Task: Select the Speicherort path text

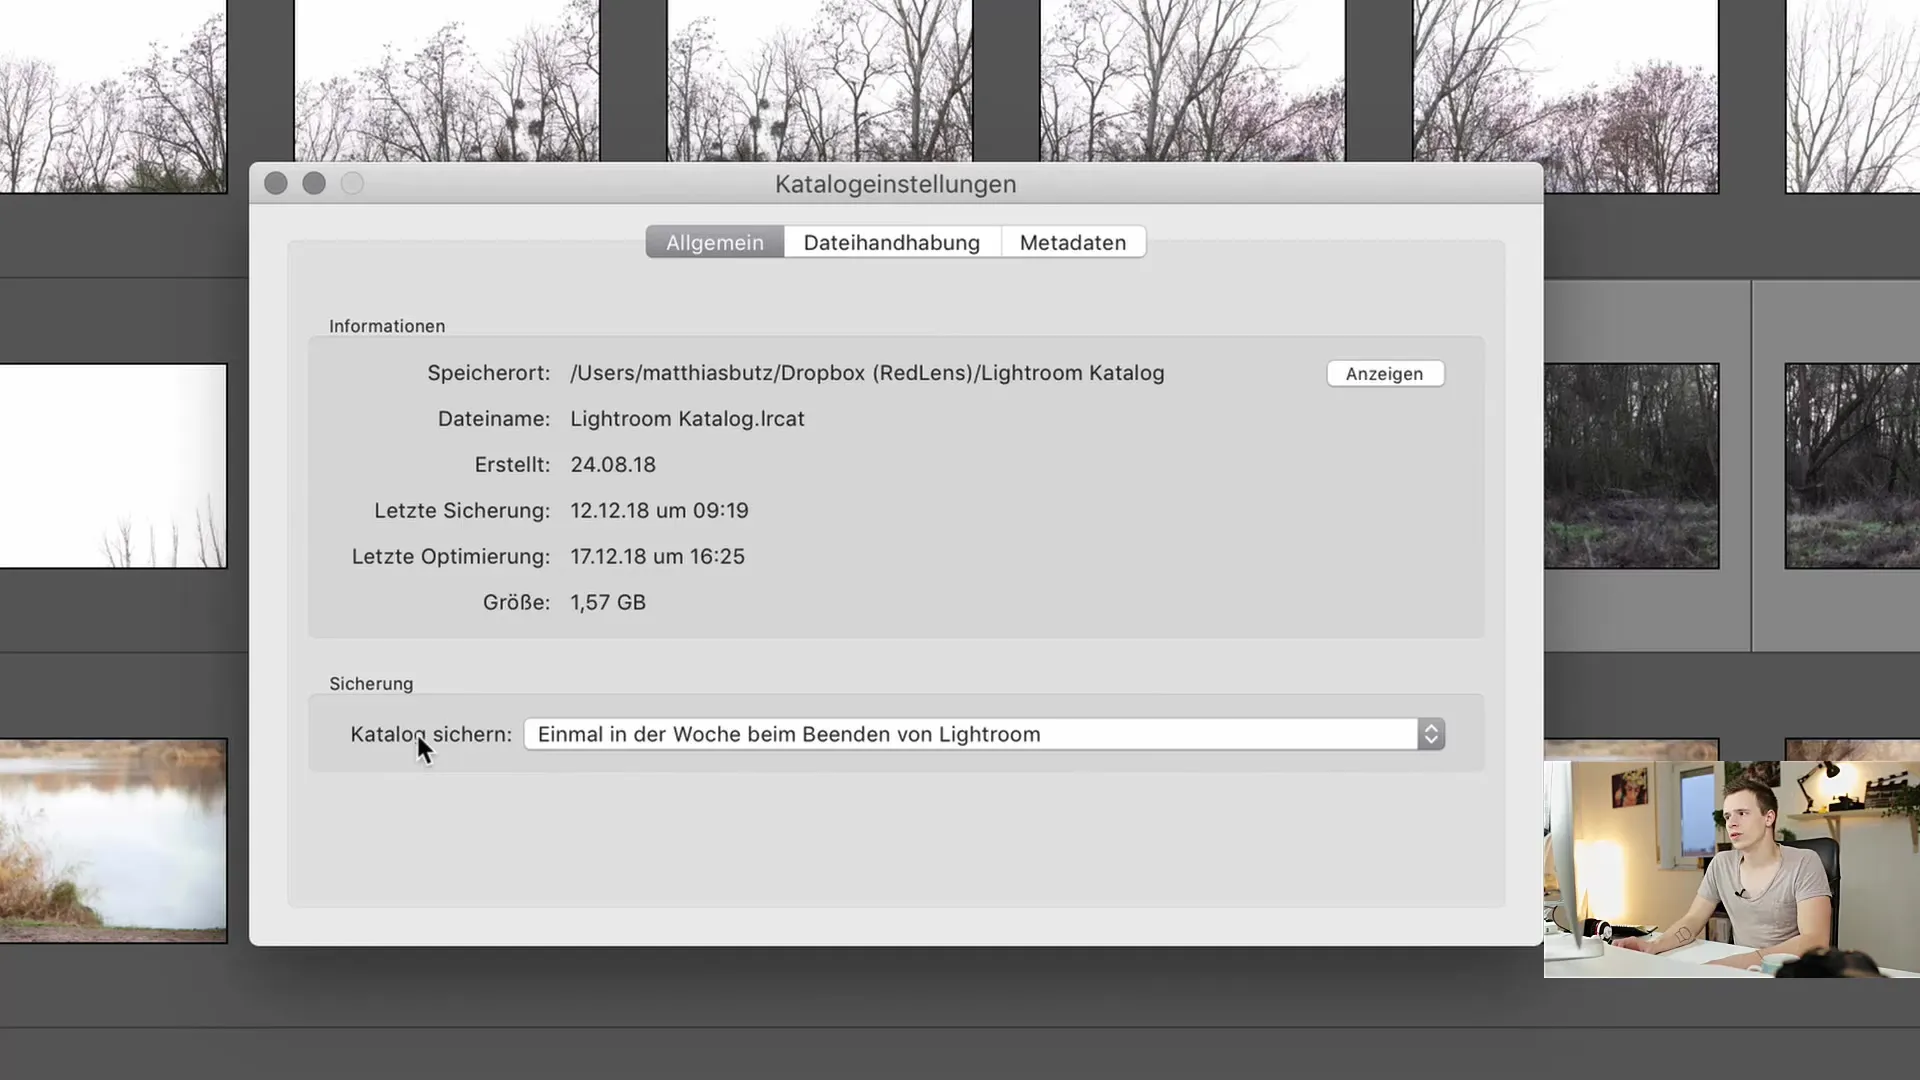Action: point(867,373)
